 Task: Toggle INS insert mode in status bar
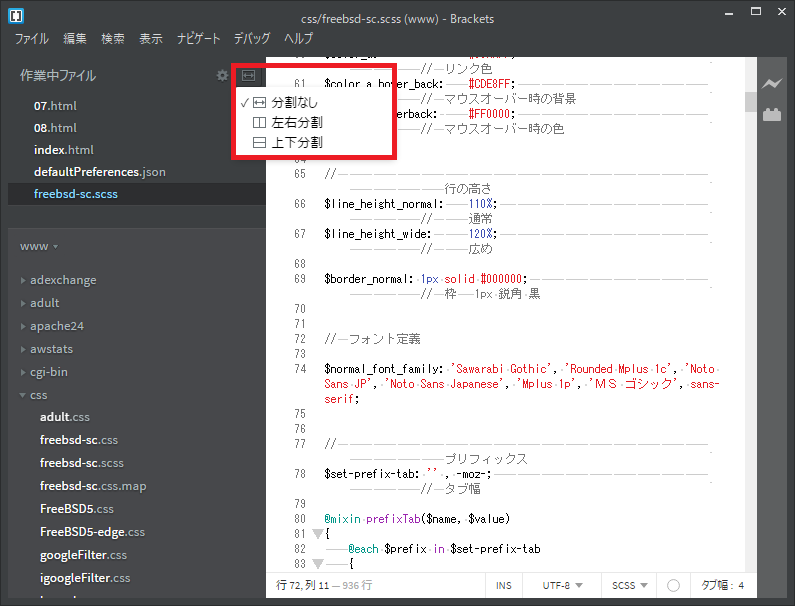click(x=503, y=585)
